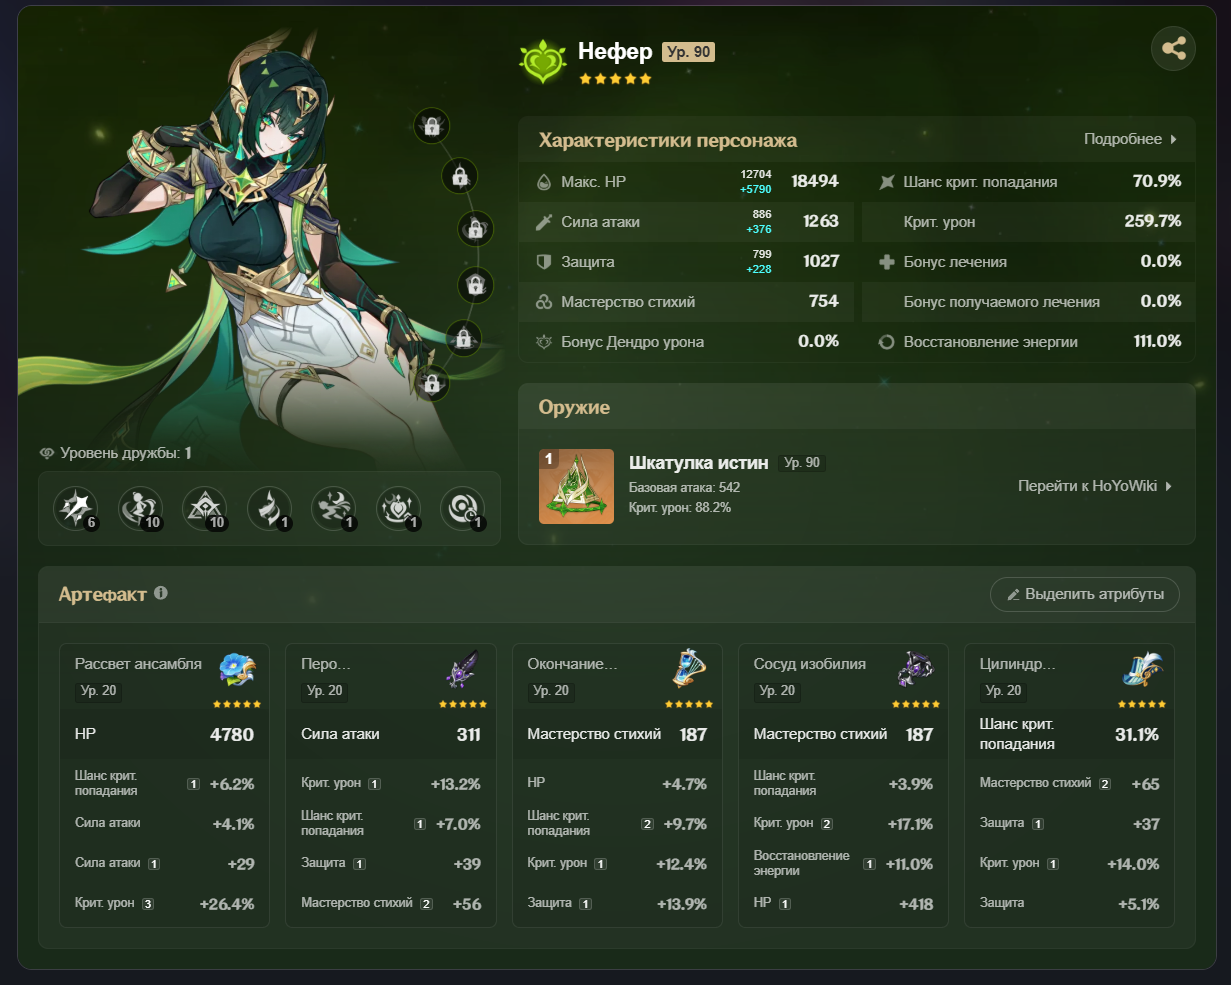
Task: Expand Подробнее character stats details
Action: coord(1131,139)
